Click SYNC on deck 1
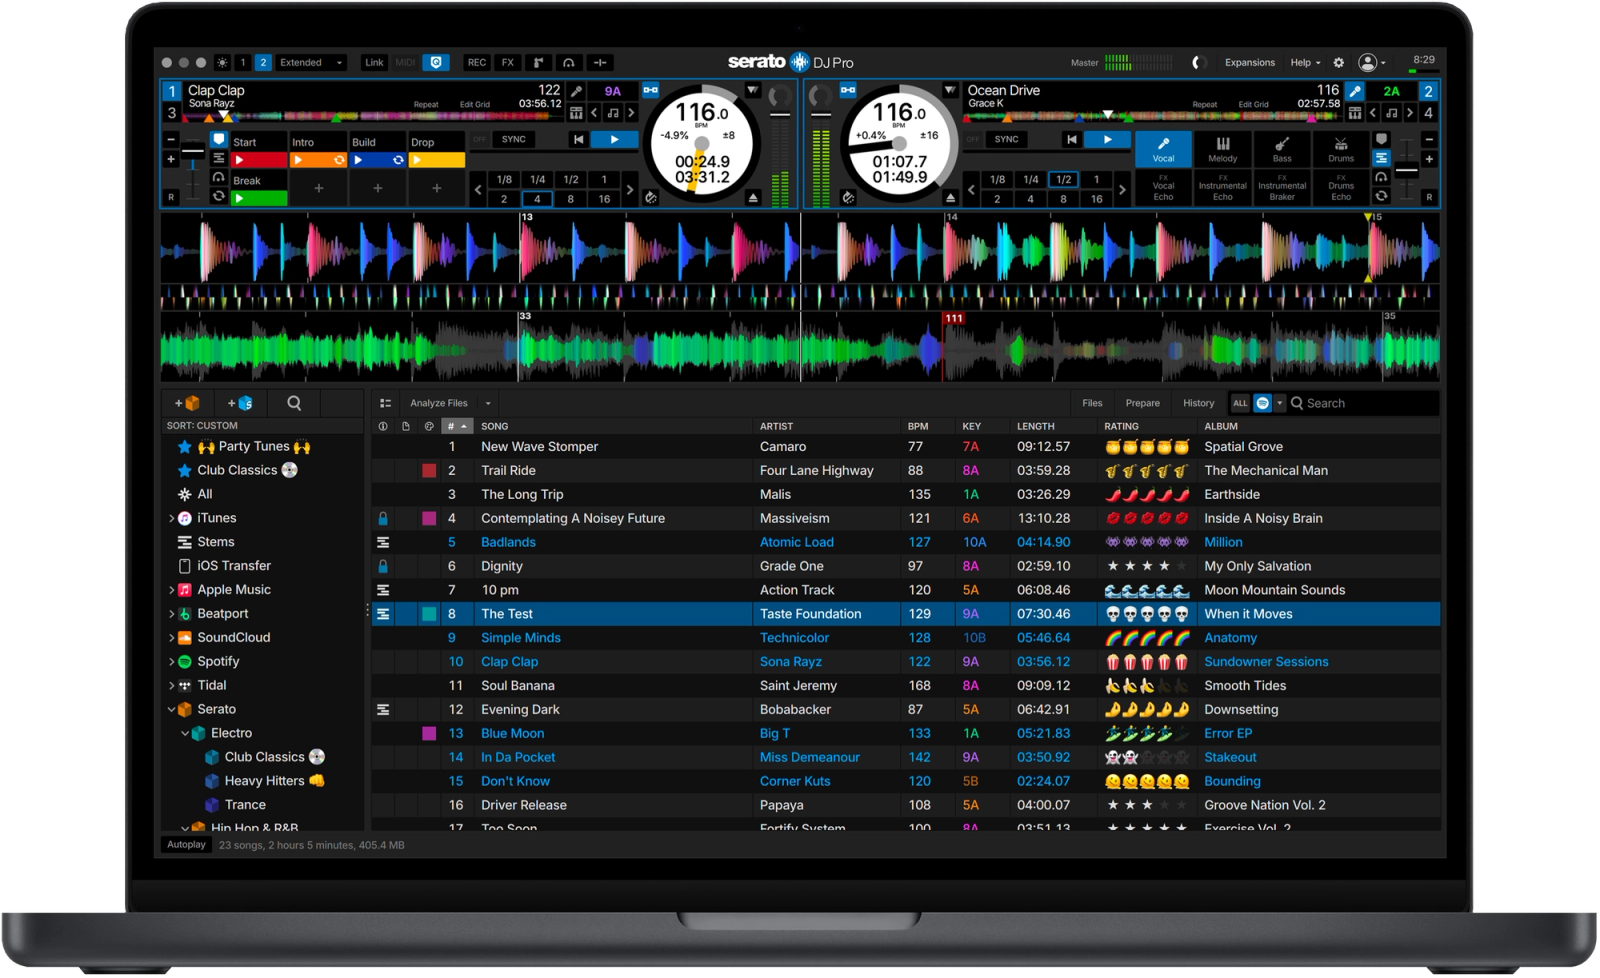This screenshot has width=1600, height=978. coord(514,140)
